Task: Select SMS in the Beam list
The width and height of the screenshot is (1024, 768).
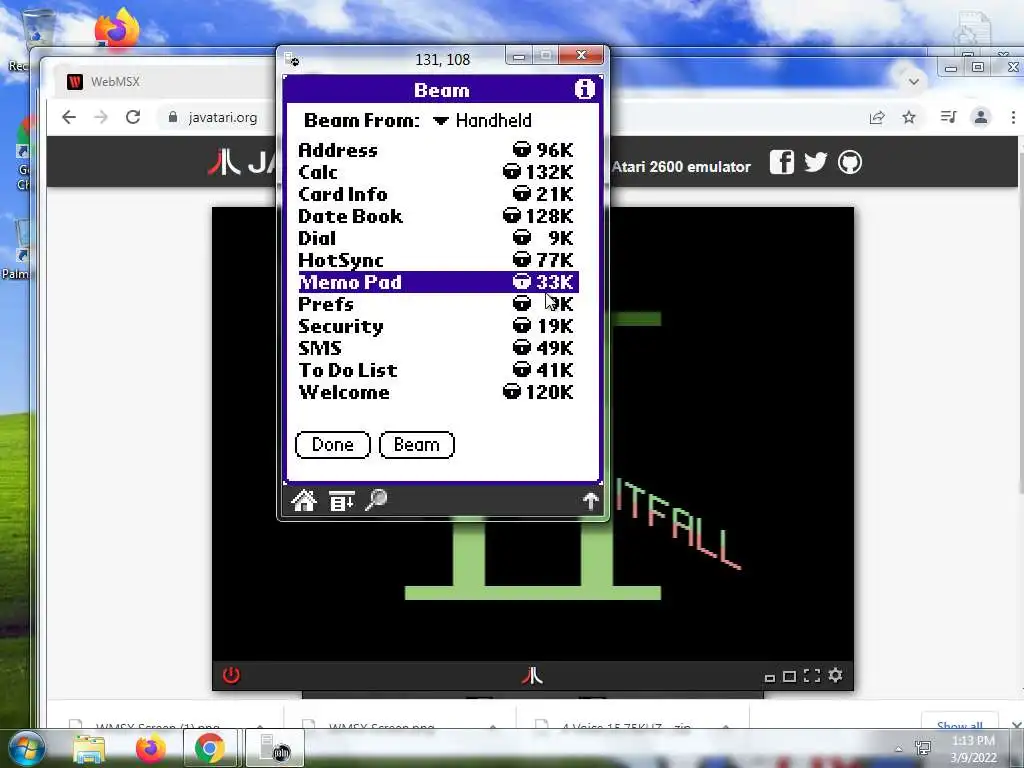Action: [436, 348]
